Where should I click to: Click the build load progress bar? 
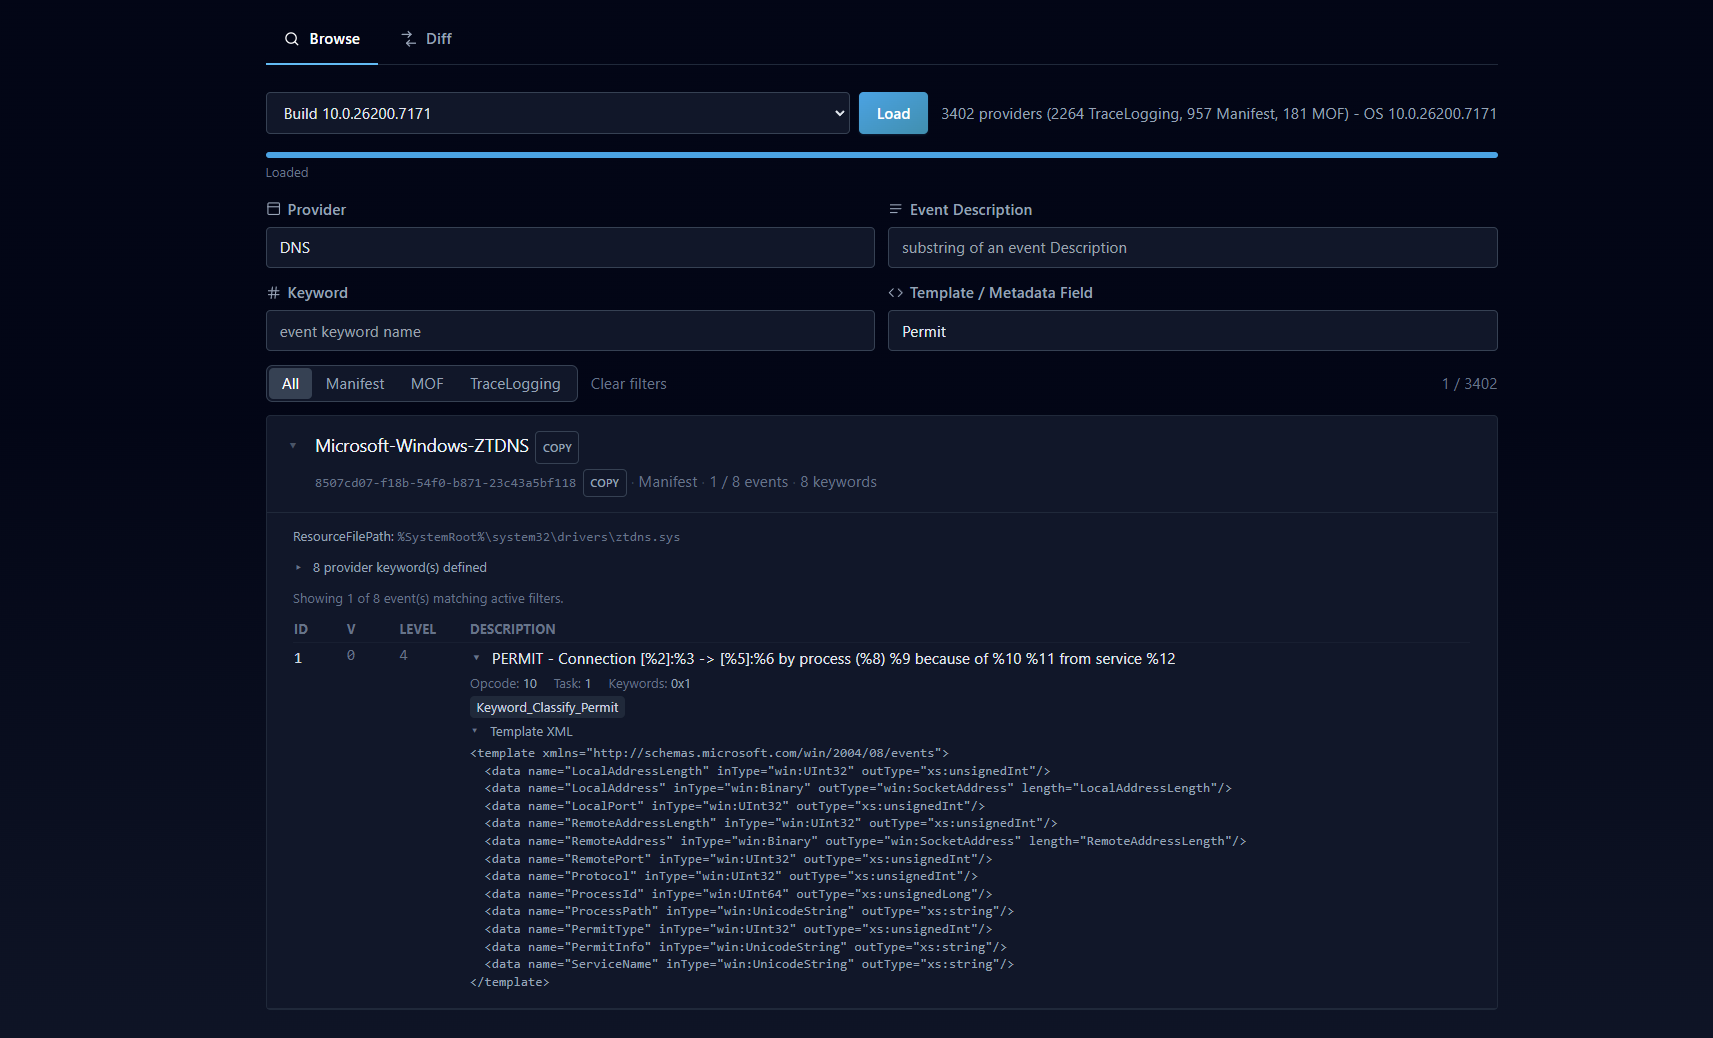click(881, 155)
